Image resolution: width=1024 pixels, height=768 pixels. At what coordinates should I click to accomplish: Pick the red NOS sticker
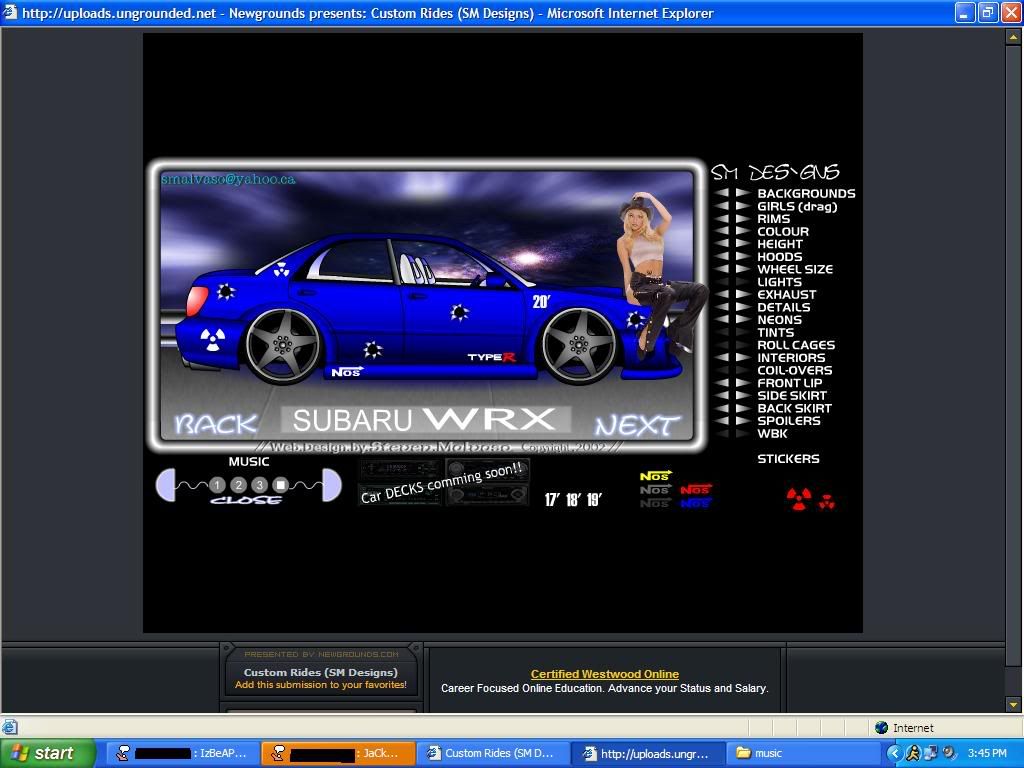coord(696,489)
